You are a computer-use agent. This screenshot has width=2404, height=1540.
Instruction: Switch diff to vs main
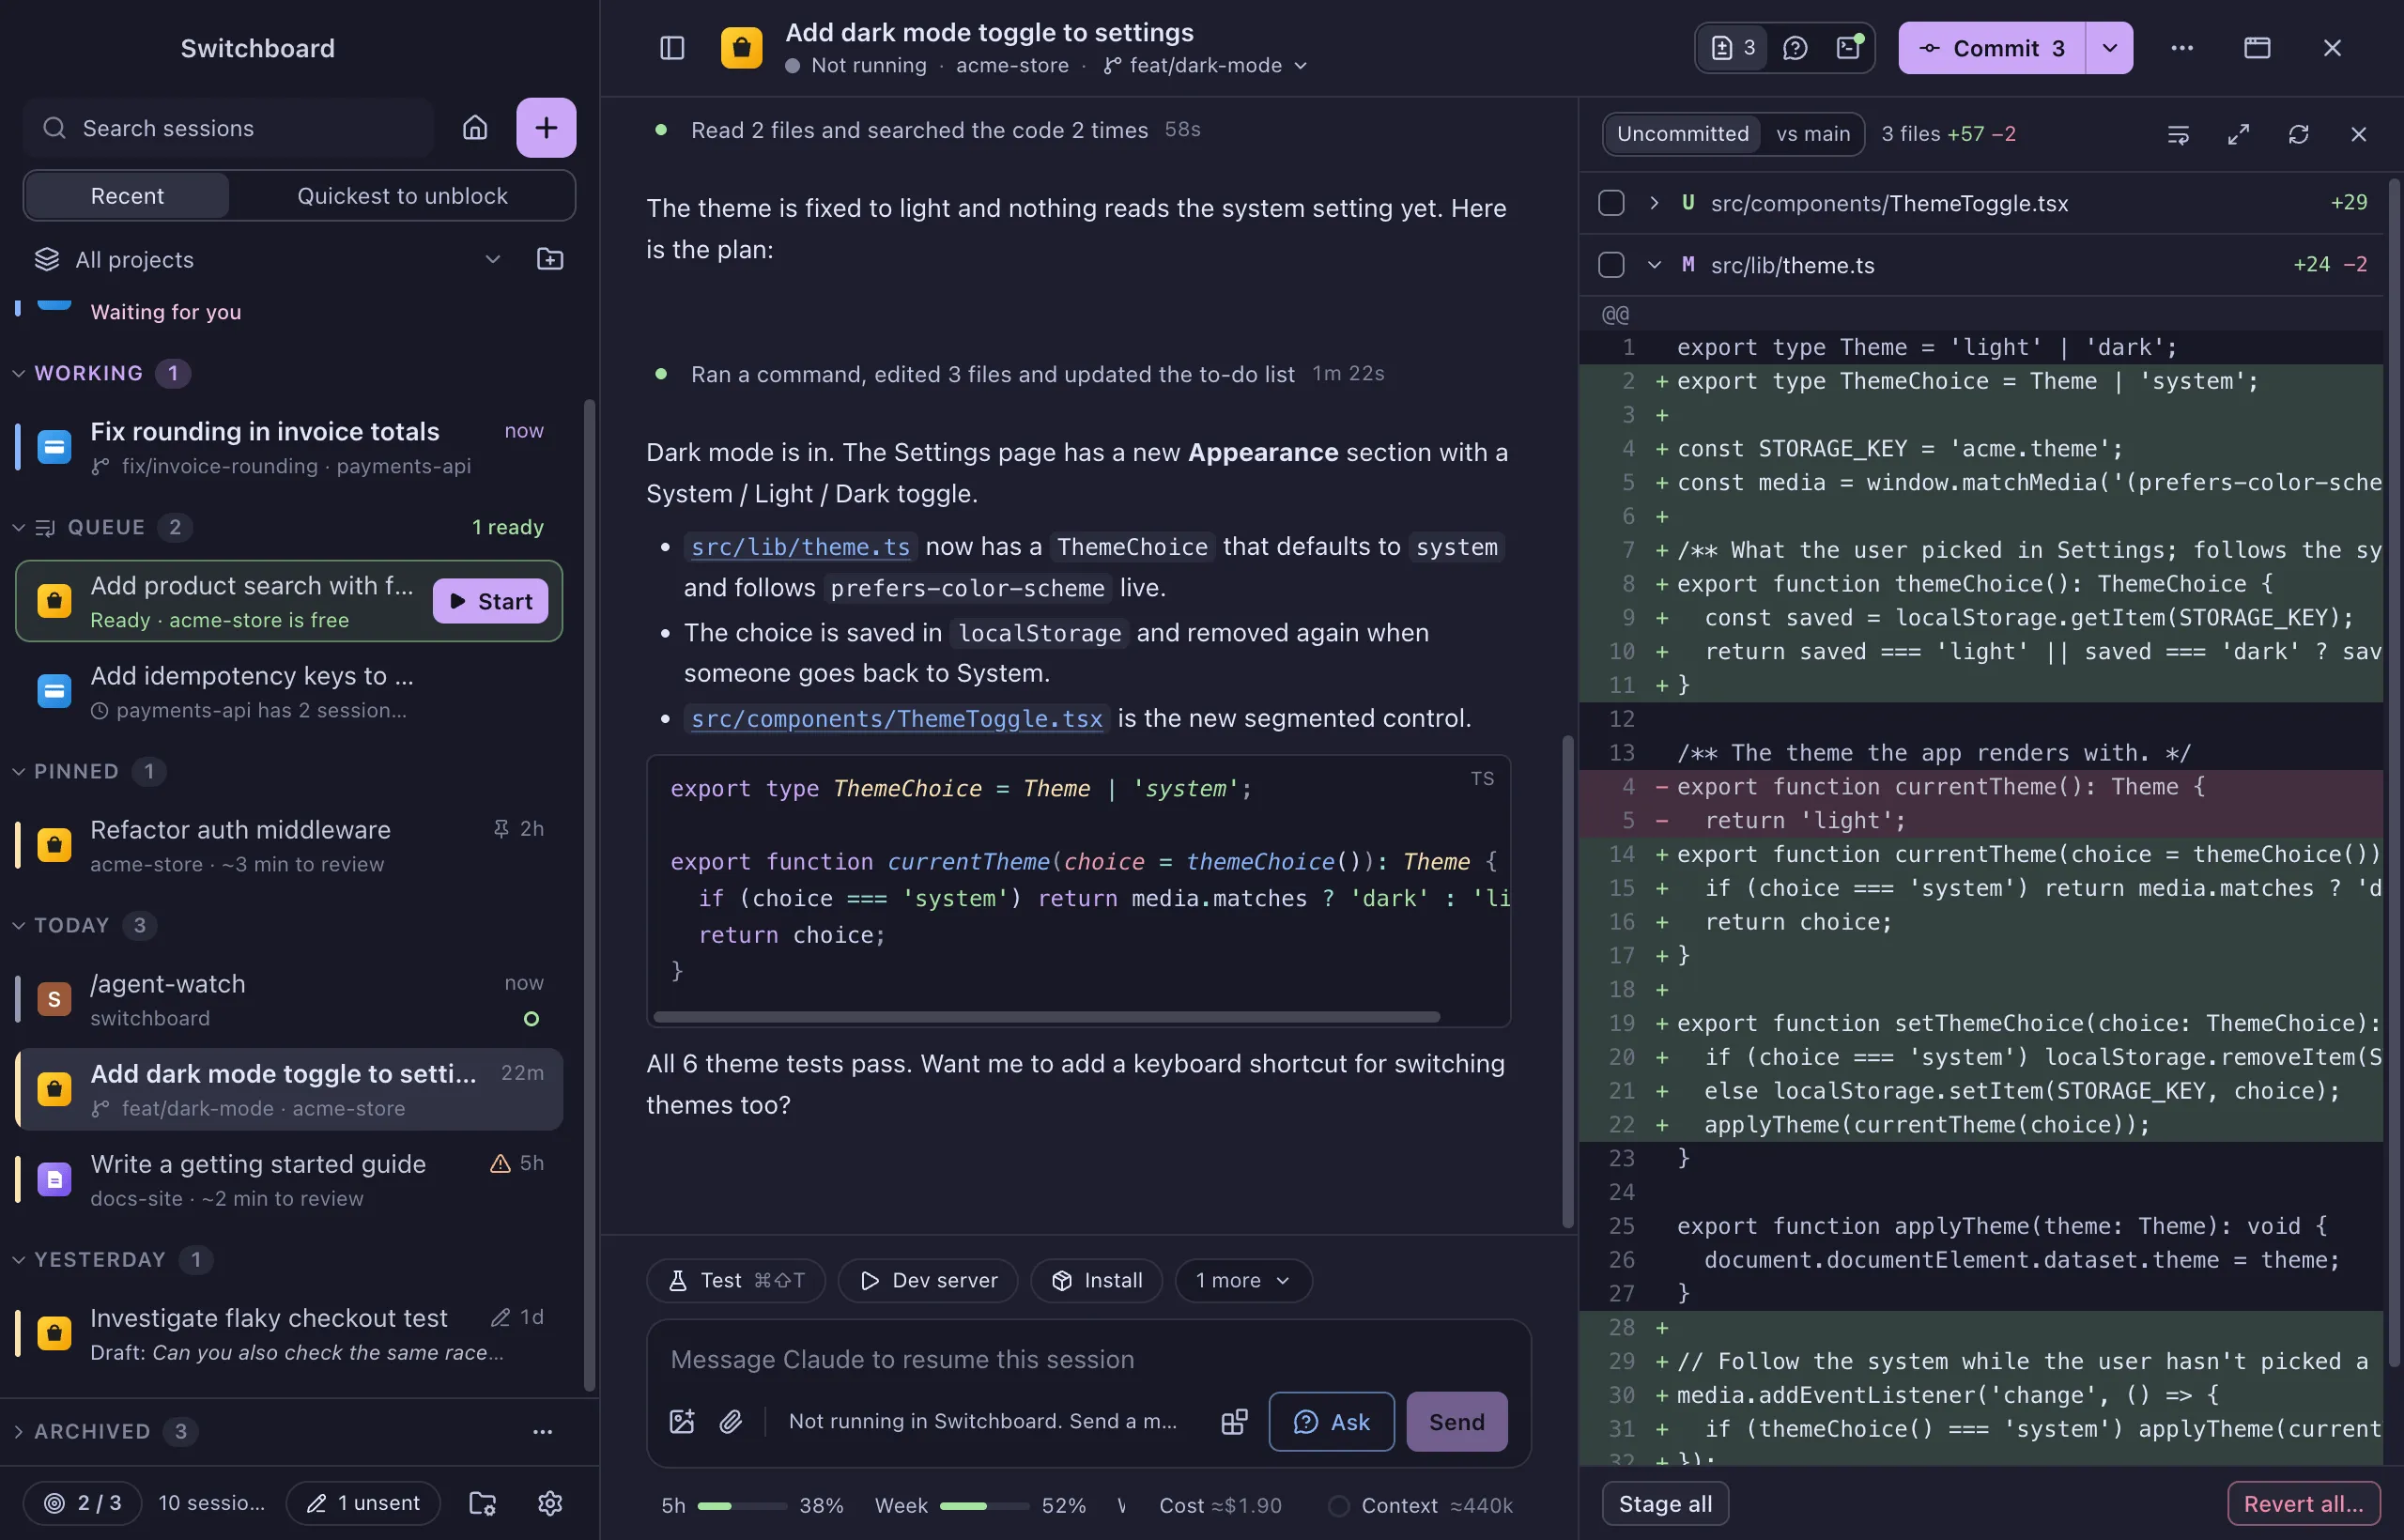coord(1812,134)
